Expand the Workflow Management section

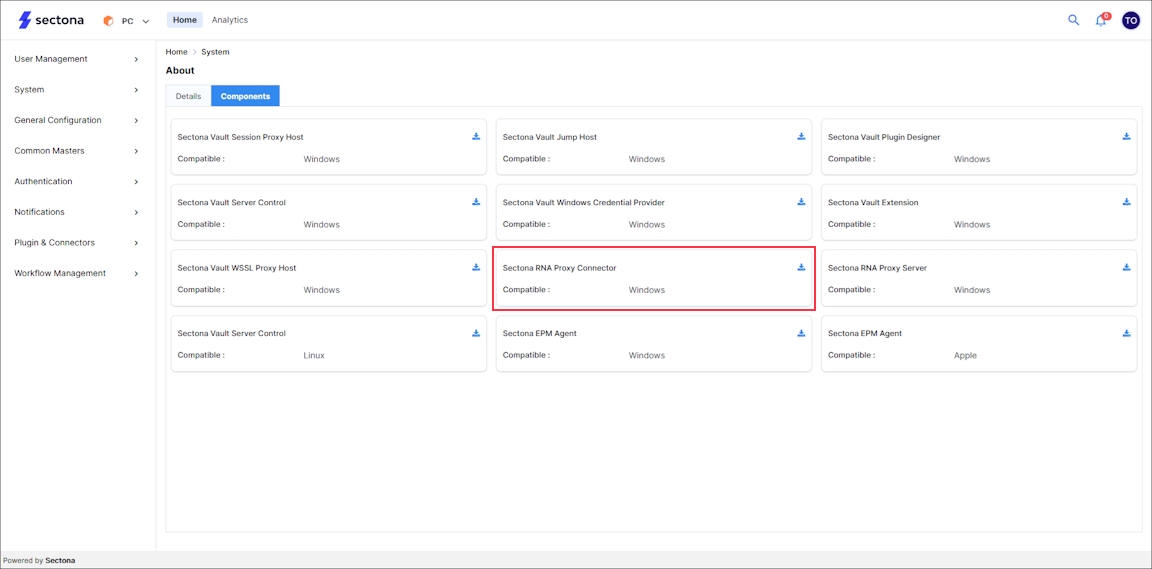[x=77, y=273]
